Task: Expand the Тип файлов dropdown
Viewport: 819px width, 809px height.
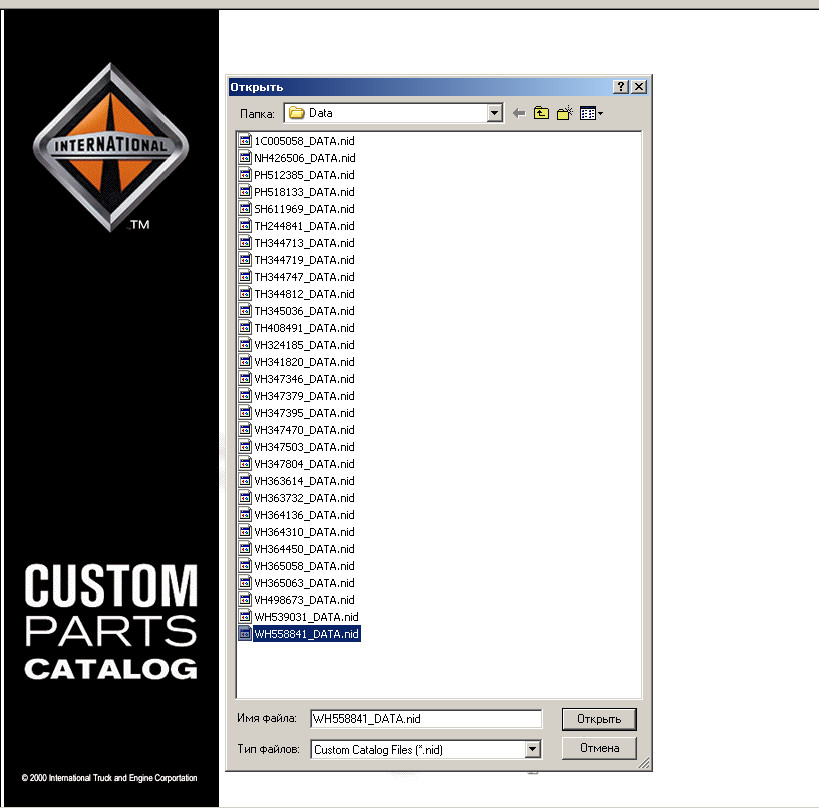Action: [533, 749]
